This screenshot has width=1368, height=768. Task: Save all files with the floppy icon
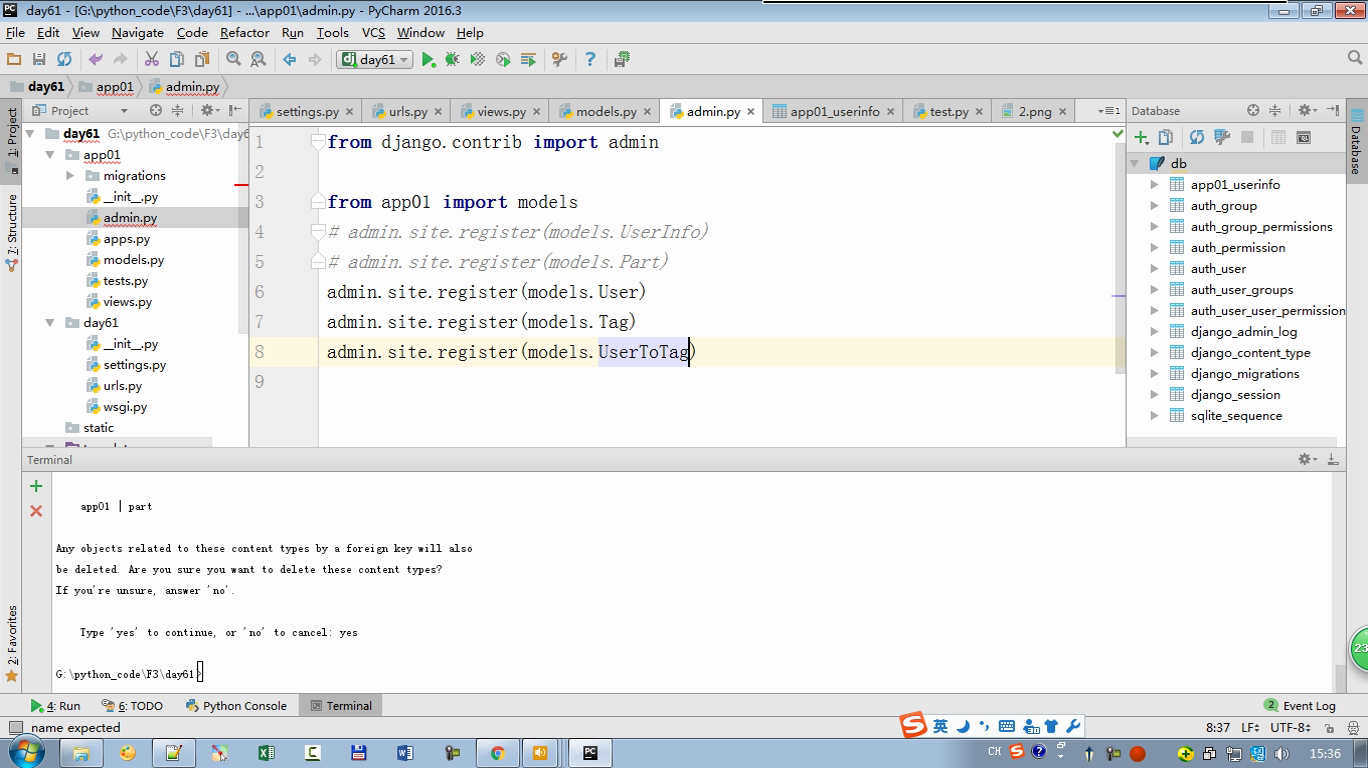39,60
